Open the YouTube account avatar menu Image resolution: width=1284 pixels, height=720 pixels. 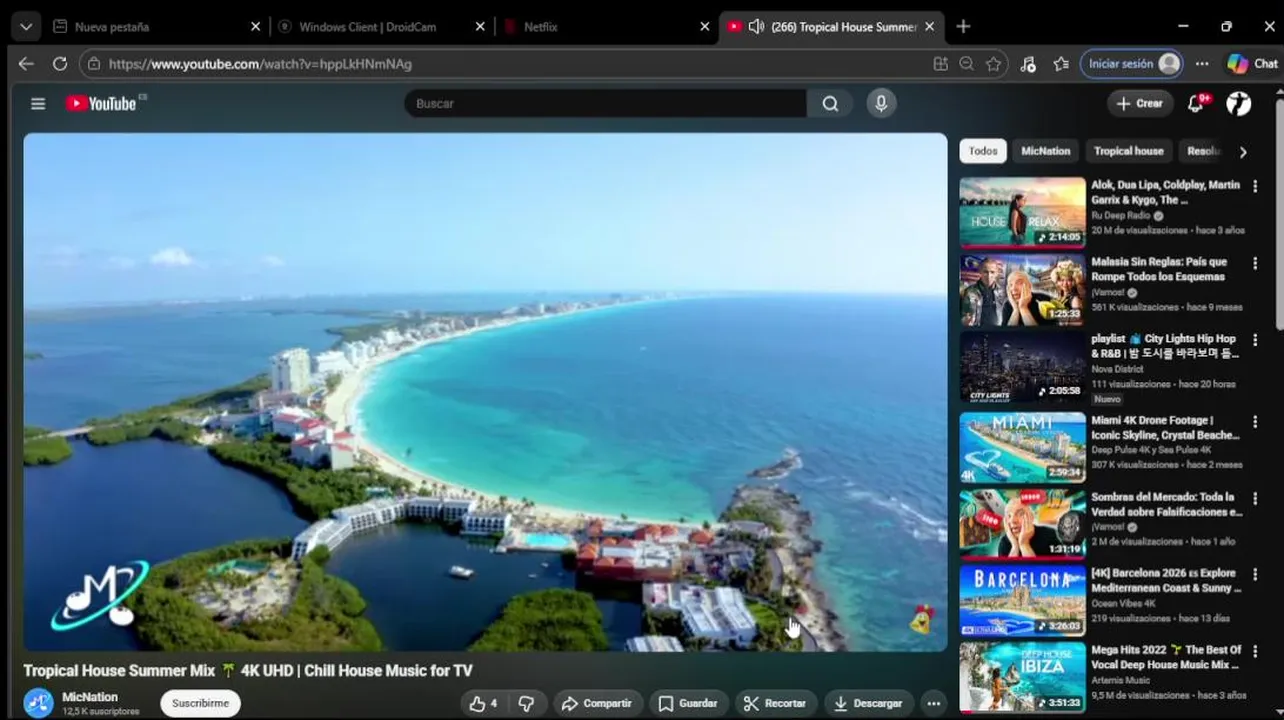pyautogui.click(x=1239, y=103)
